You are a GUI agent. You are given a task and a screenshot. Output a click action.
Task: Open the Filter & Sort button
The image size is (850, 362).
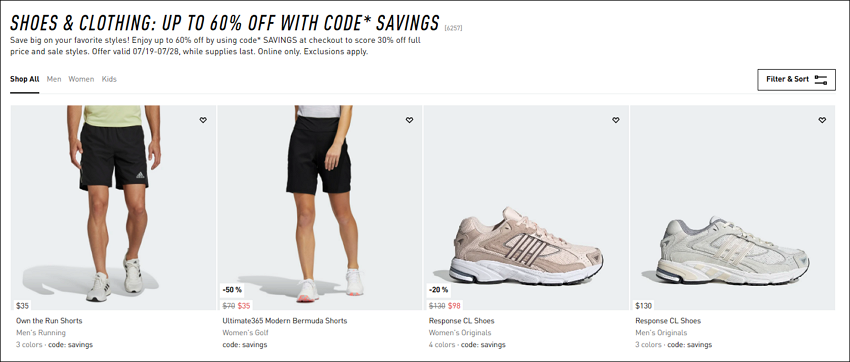796,80
